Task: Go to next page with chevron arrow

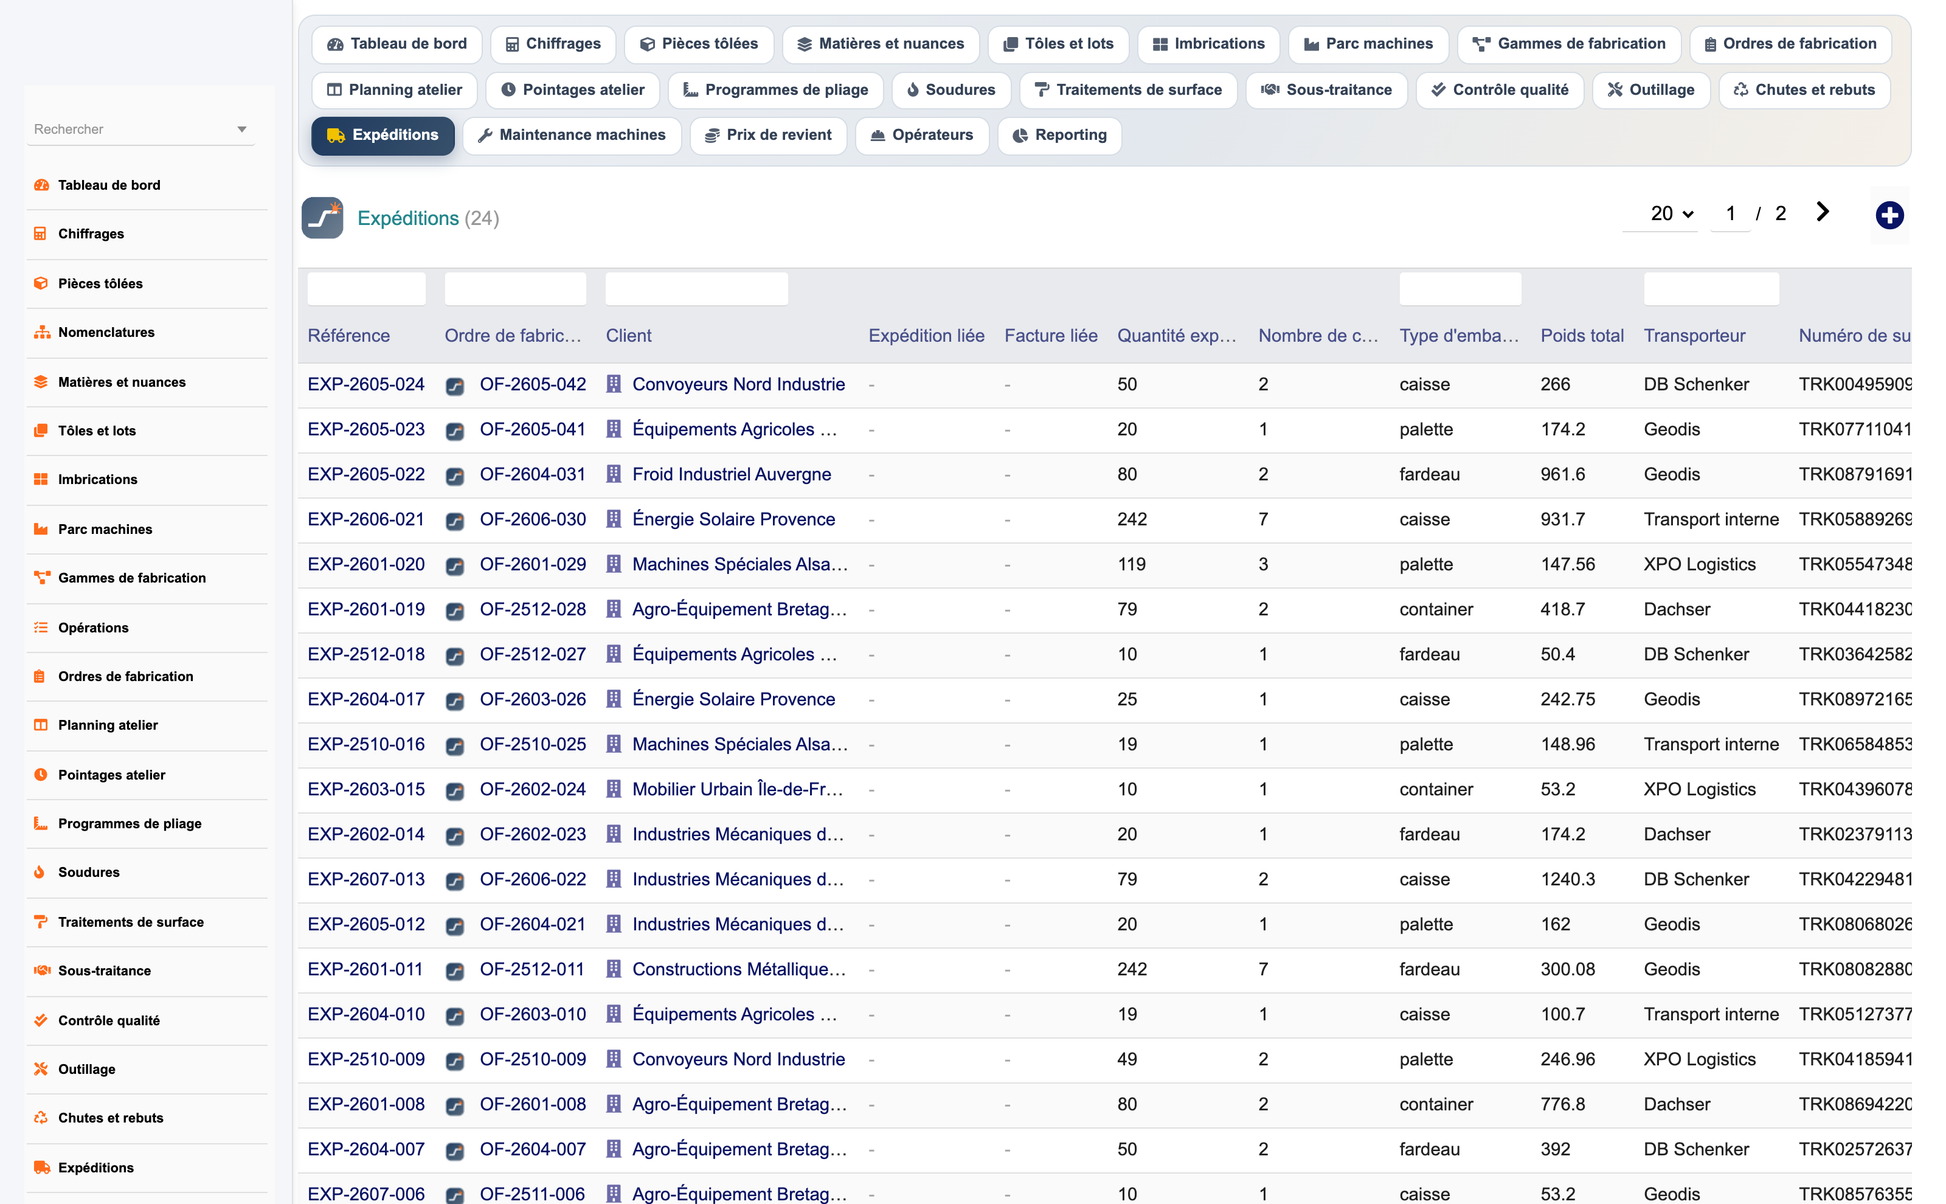Action: coord(1823,212)
